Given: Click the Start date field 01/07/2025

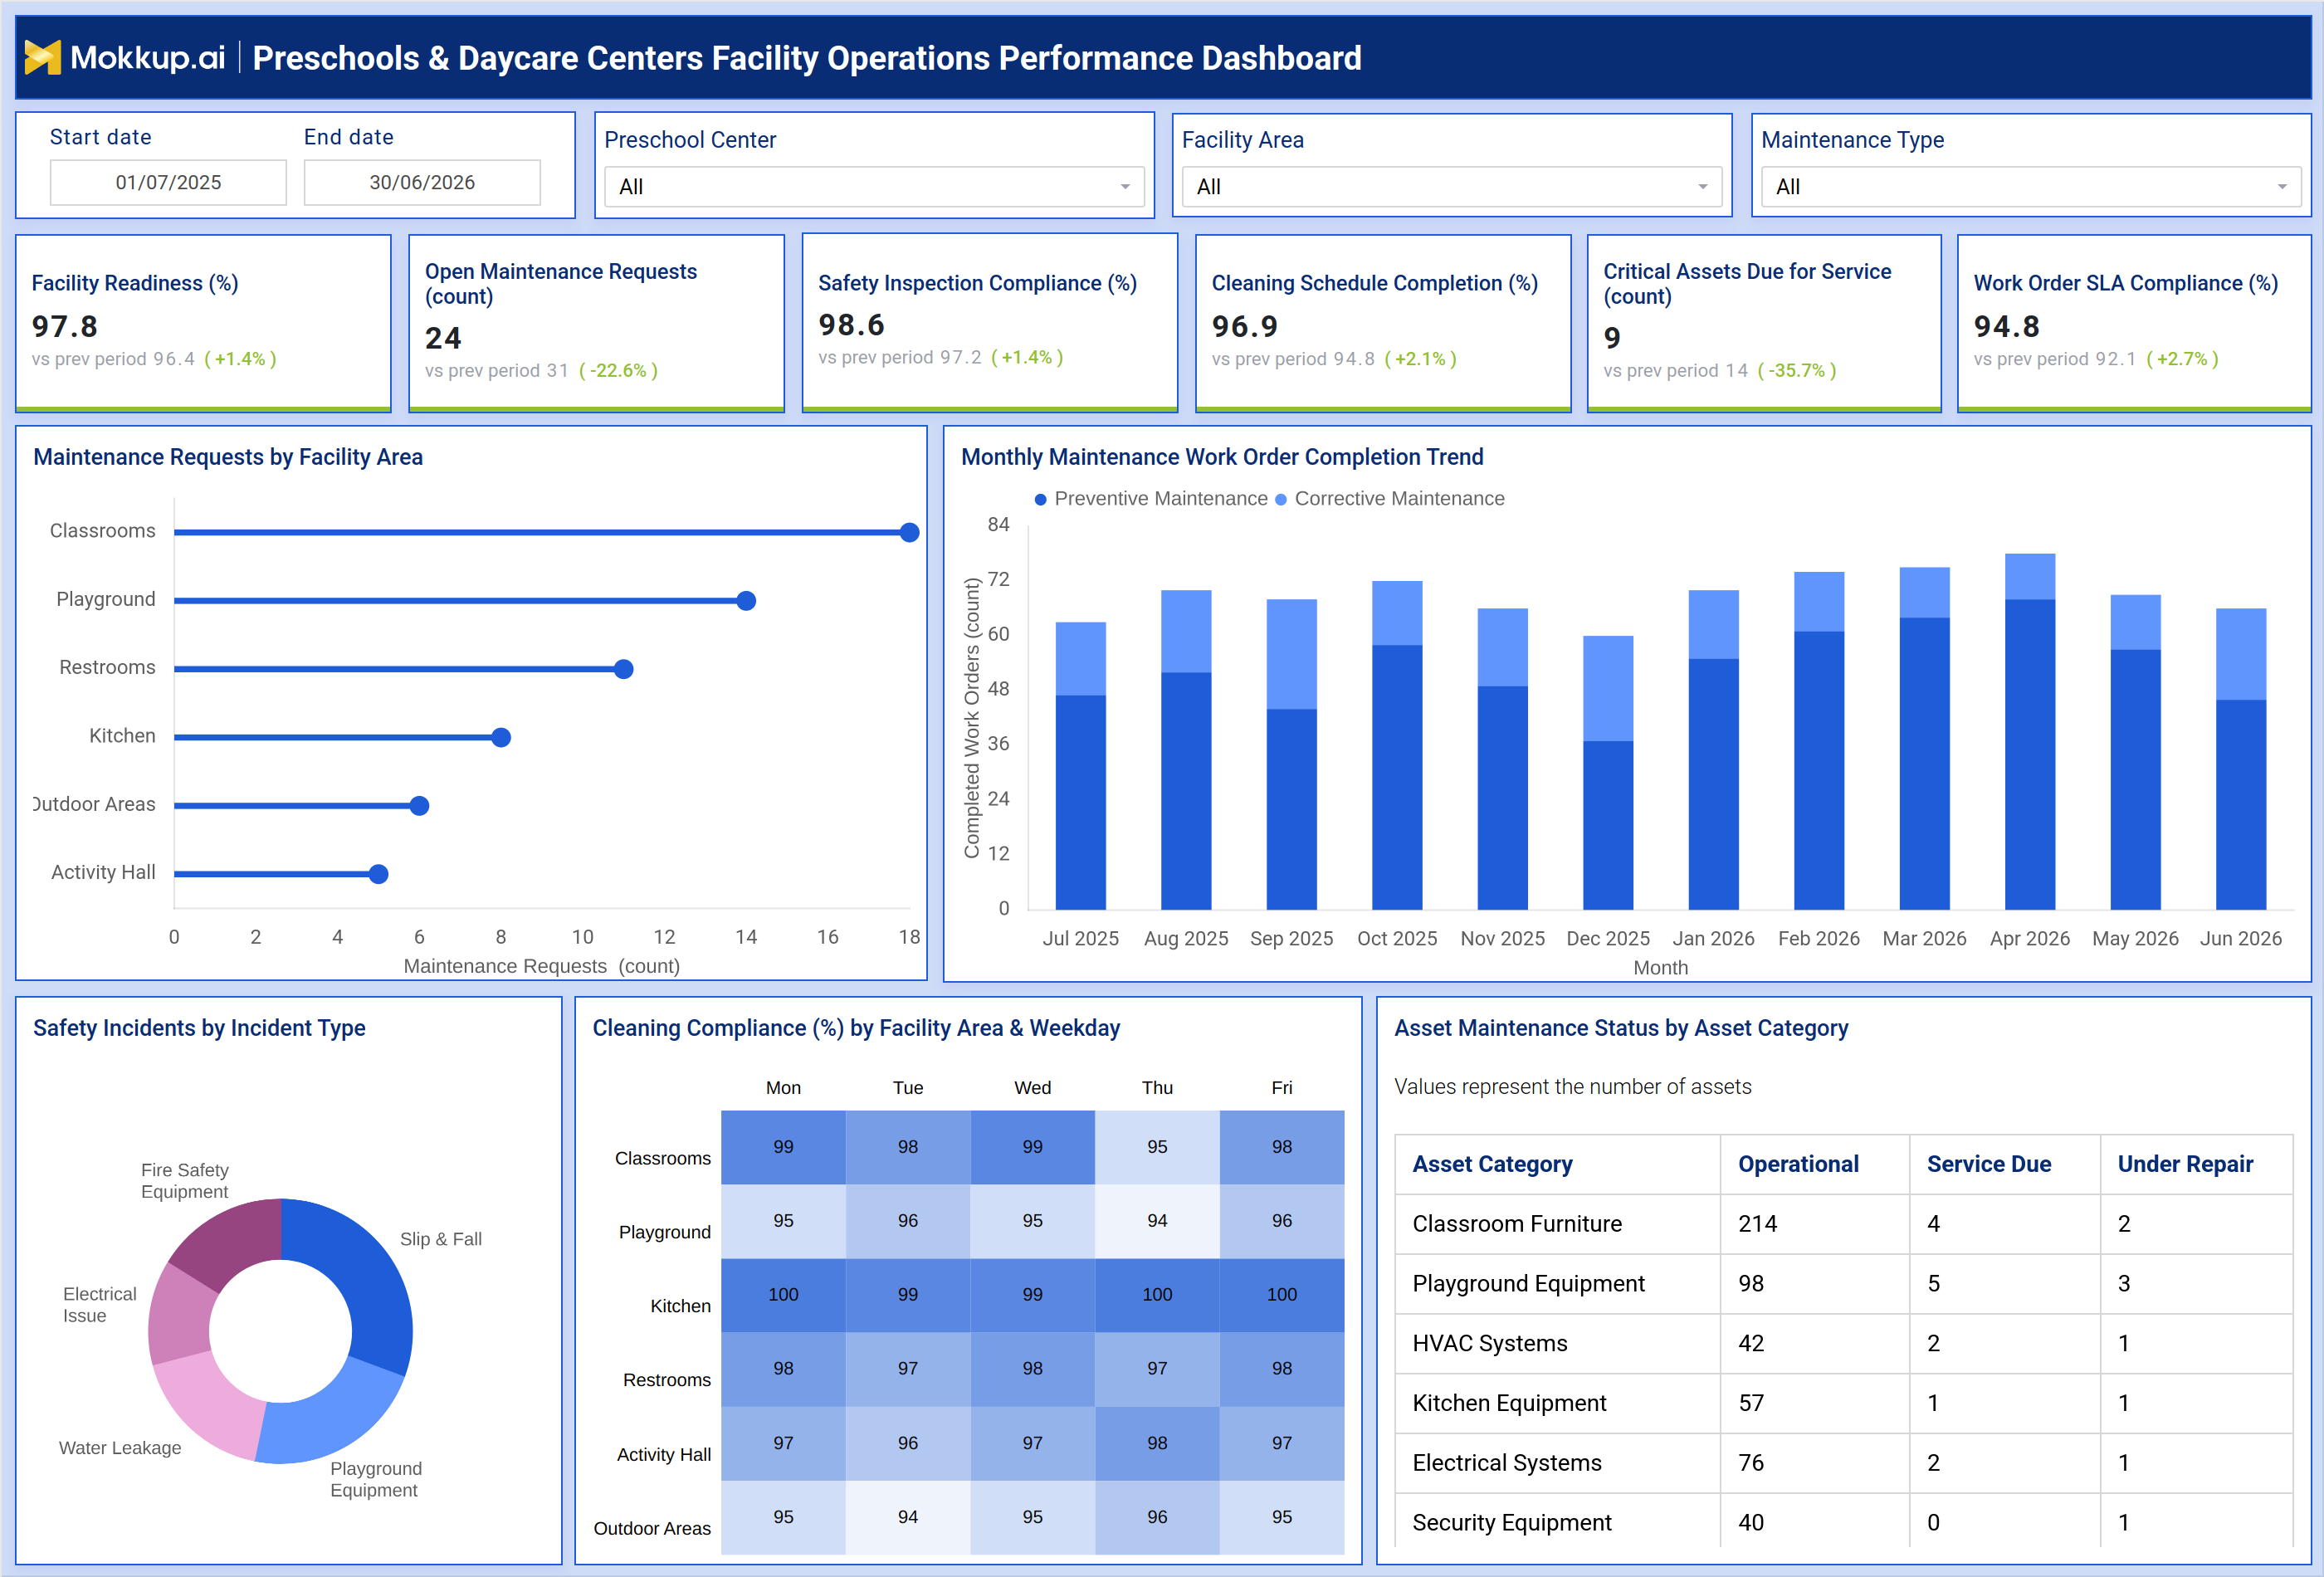Looking at the screenshot, I should pyautogui.click(x=168, y=182).
